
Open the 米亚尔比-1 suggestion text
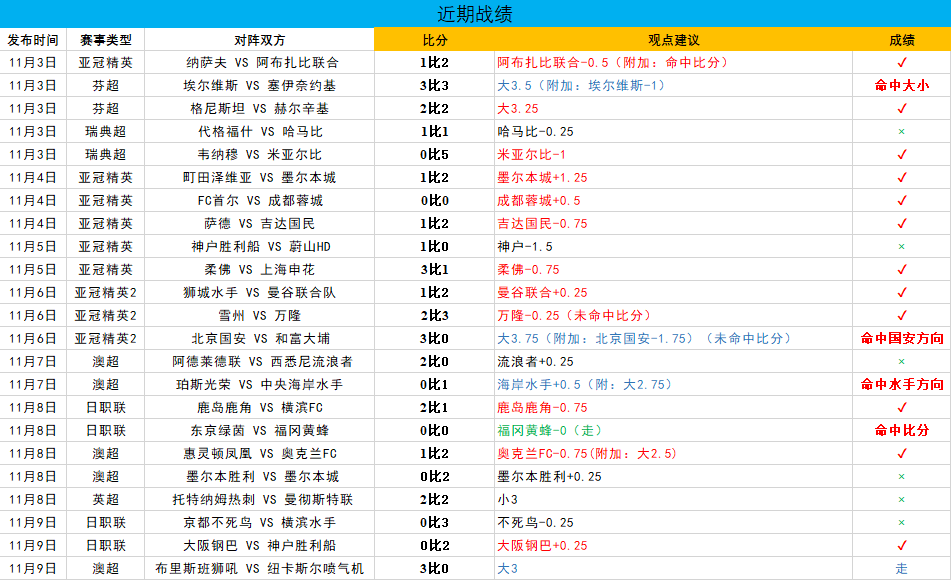coord(531,154)
